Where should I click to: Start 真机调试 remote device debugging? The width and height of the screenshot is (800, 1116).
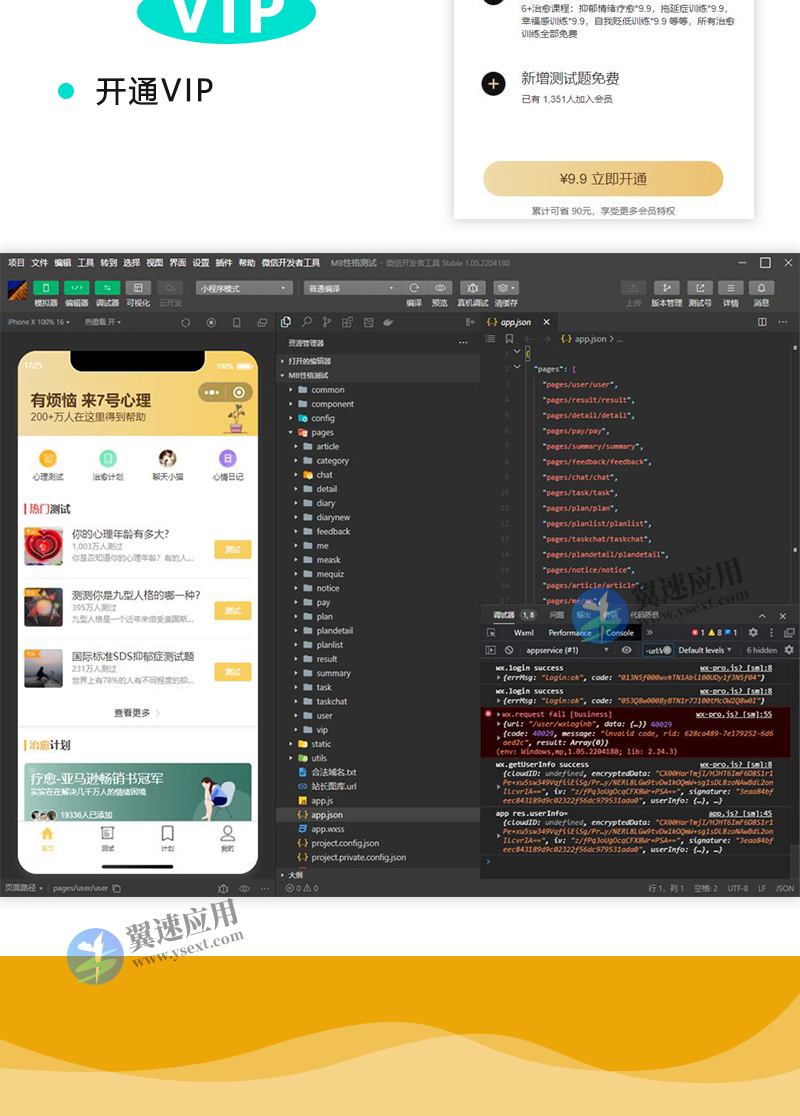coord(473,288)
